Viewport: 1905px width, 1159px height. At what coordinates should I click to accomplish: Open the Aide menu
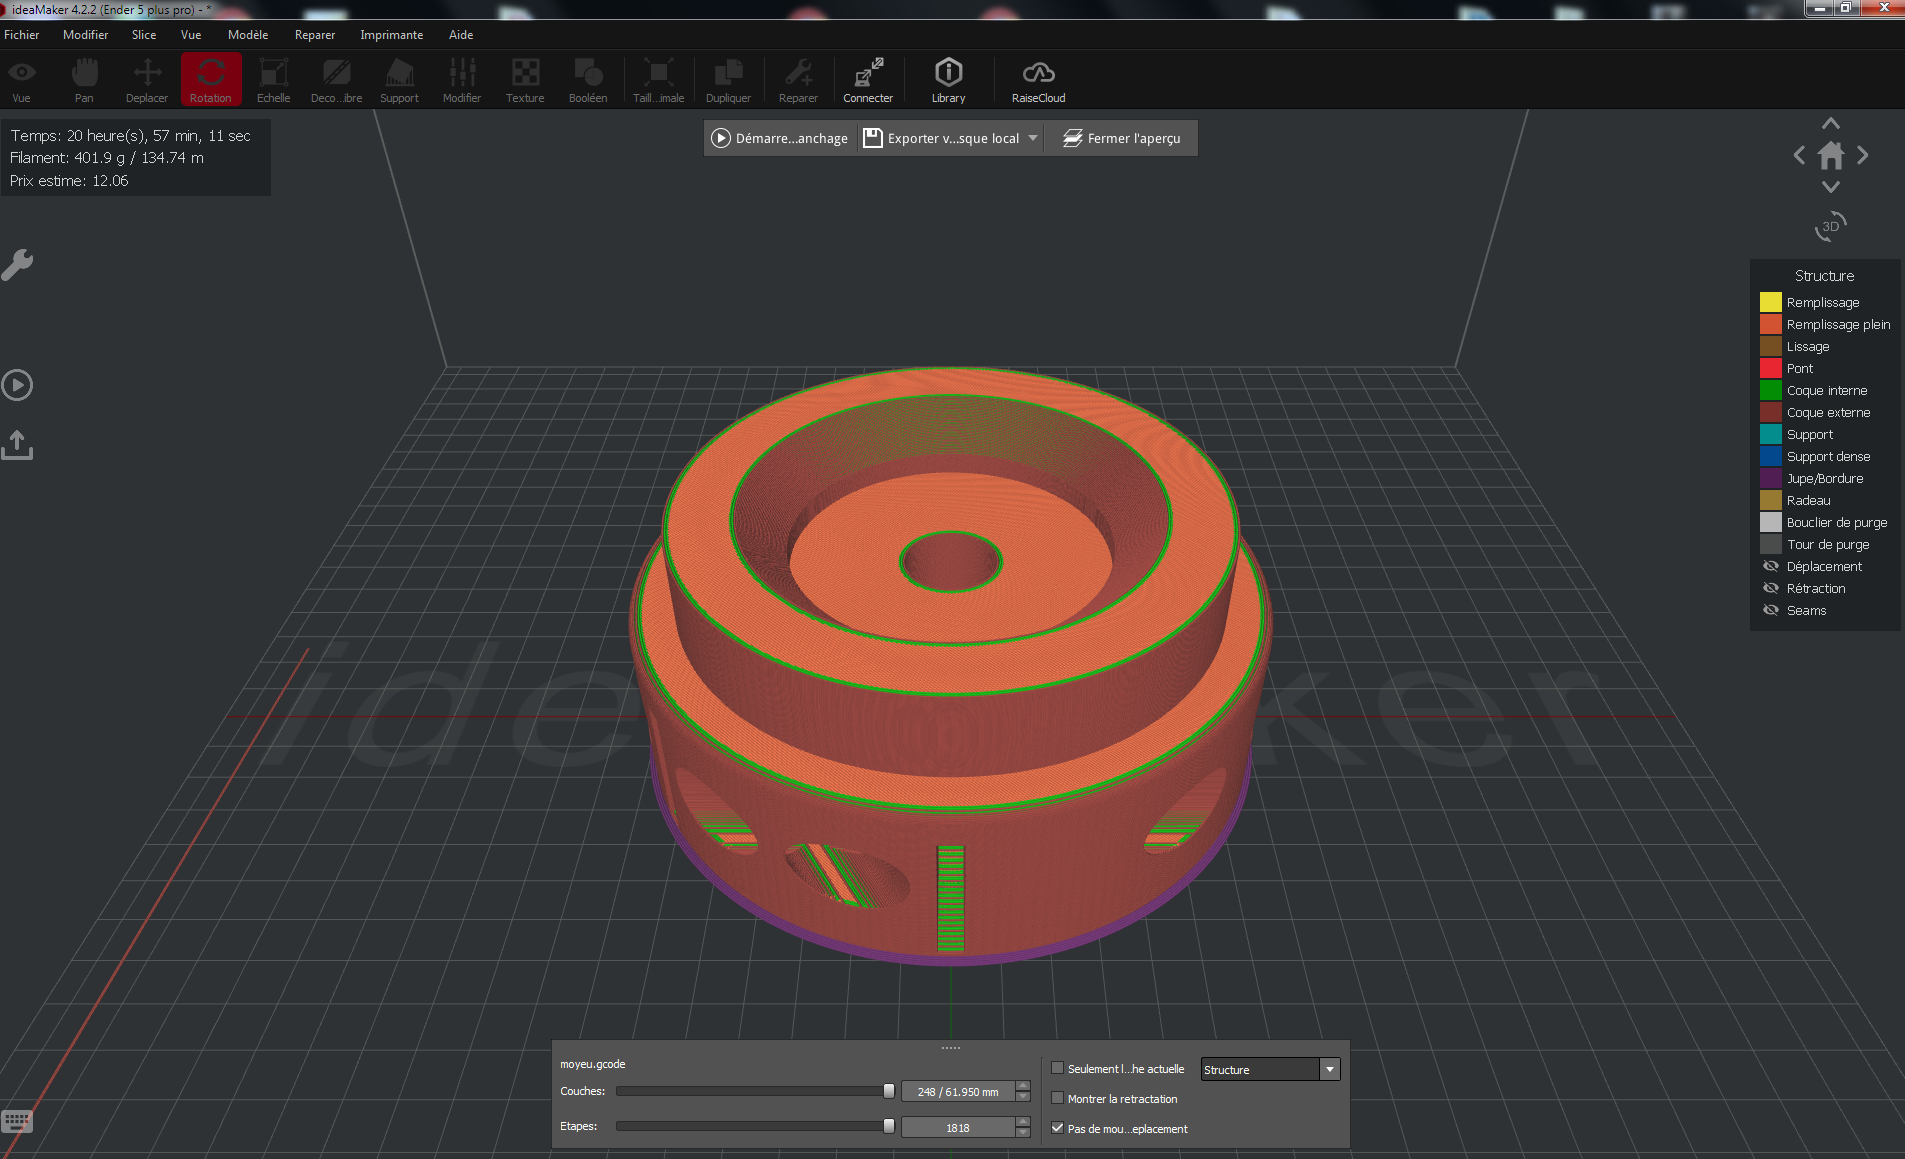(x=461, y=35)
